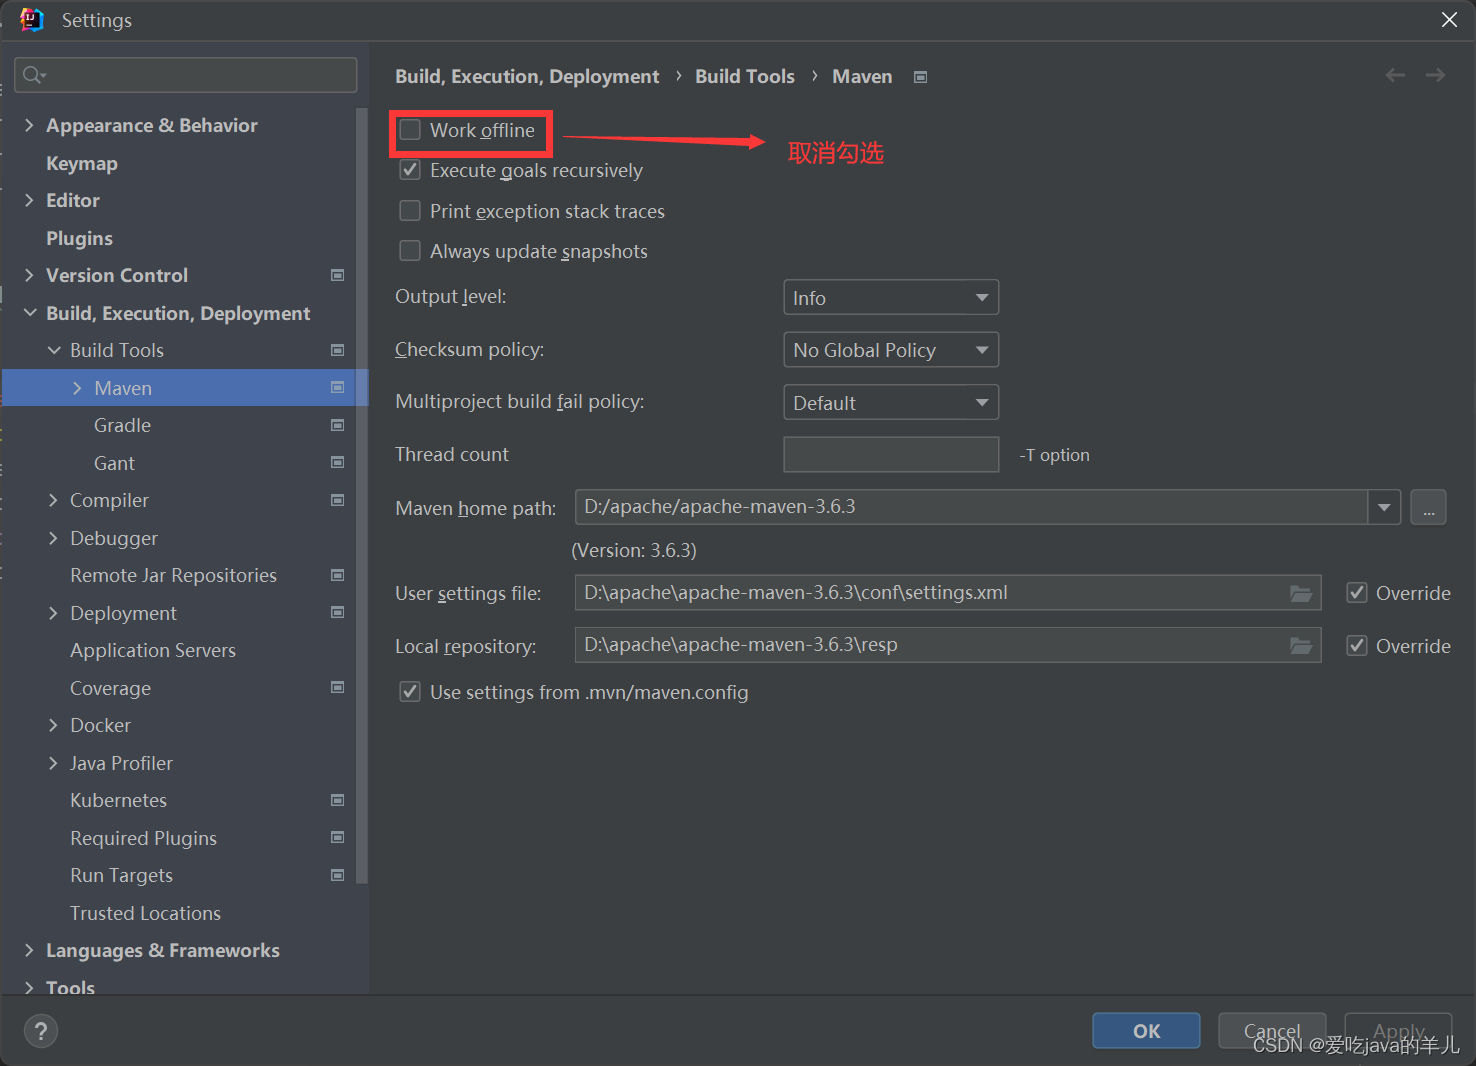Select Keymap in the settings tree
Viewport: 1476px width, 1066px height.
tap(82, 163)
